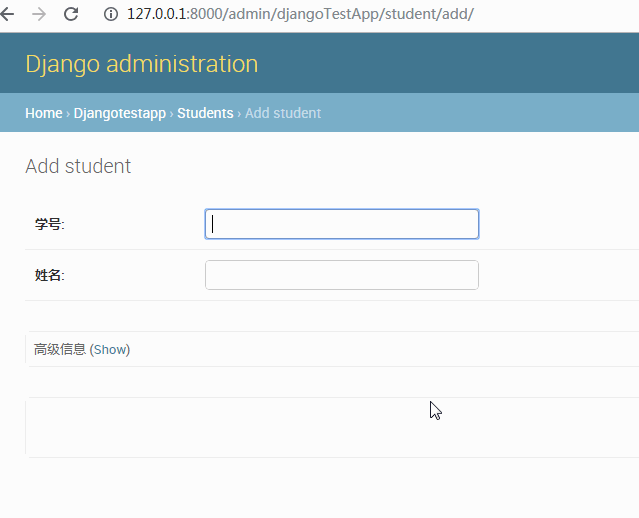This screenshot has width=639, height=518.
Task: Click the Add student heading
Action: pos(78,166)
